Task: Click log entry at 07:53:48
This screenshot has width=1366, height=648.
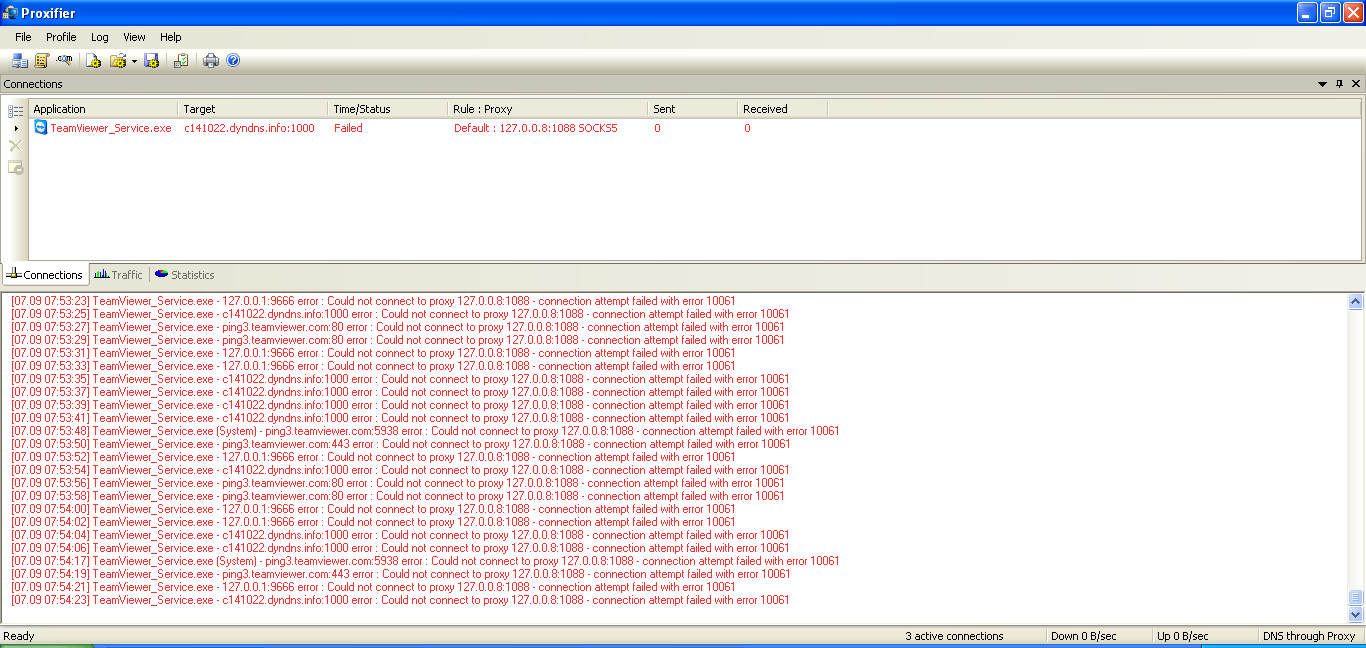Action: (425, 431)
